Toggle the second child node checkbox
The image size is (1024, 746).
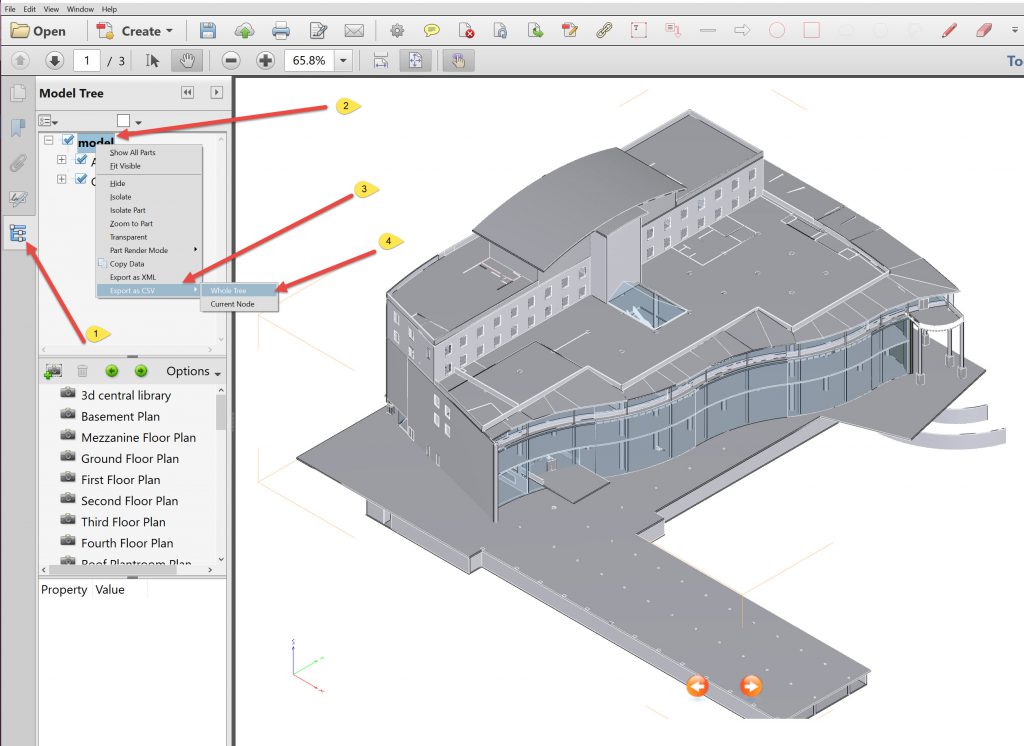point(82,160)
